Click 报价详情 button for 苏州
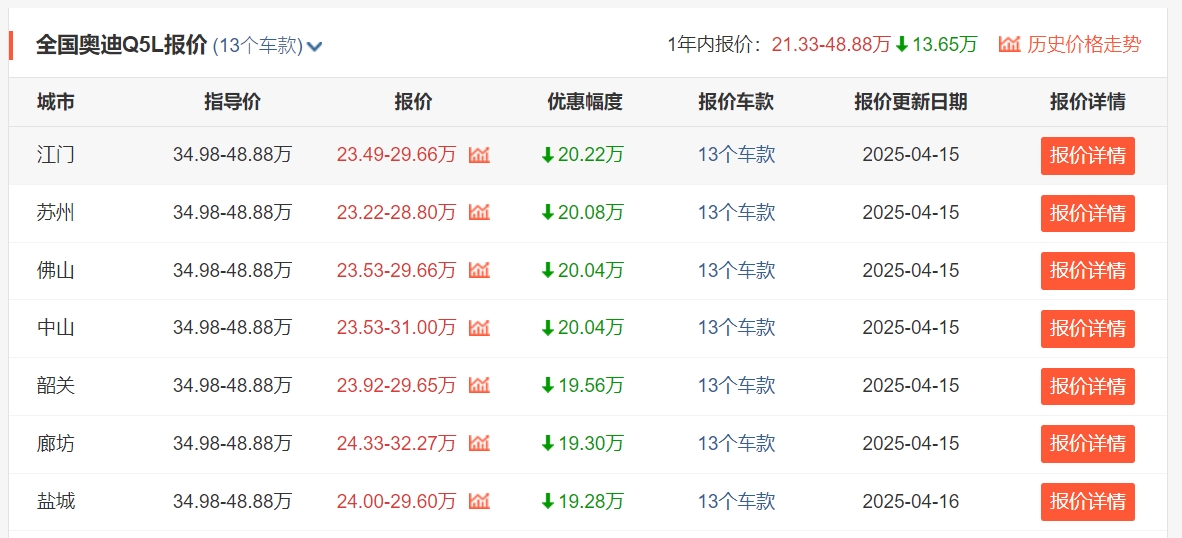Image resolution: width=1182 pixels, height=538 pixels. click(1087, 213)
